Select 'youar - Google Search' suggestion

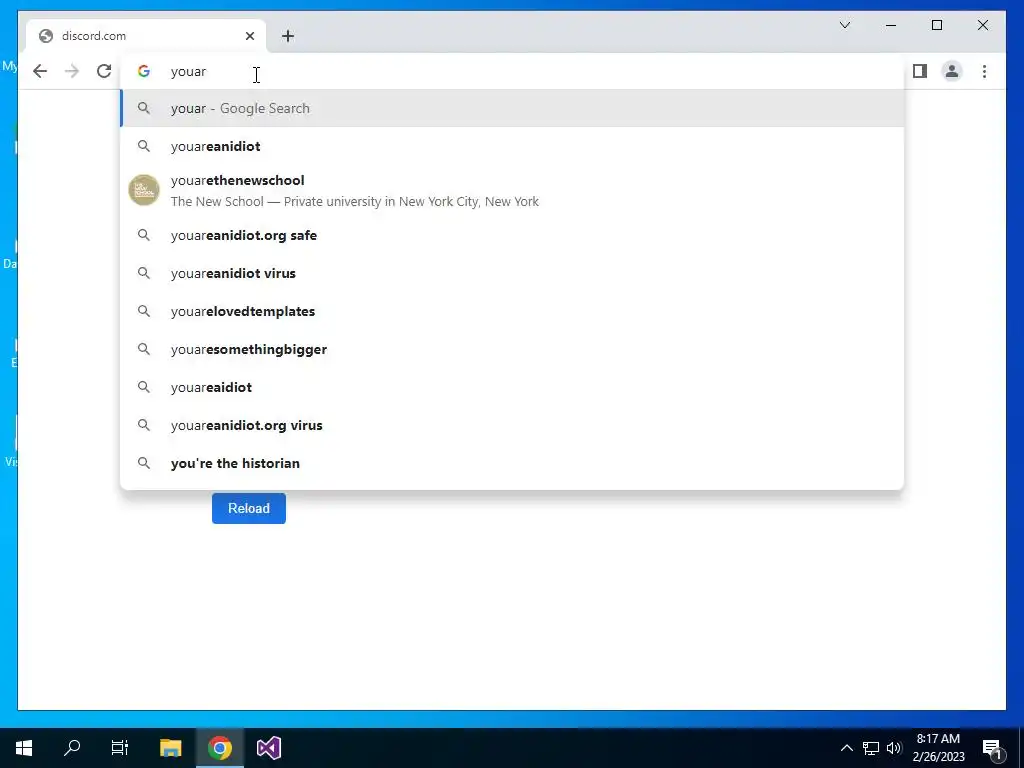512,108
